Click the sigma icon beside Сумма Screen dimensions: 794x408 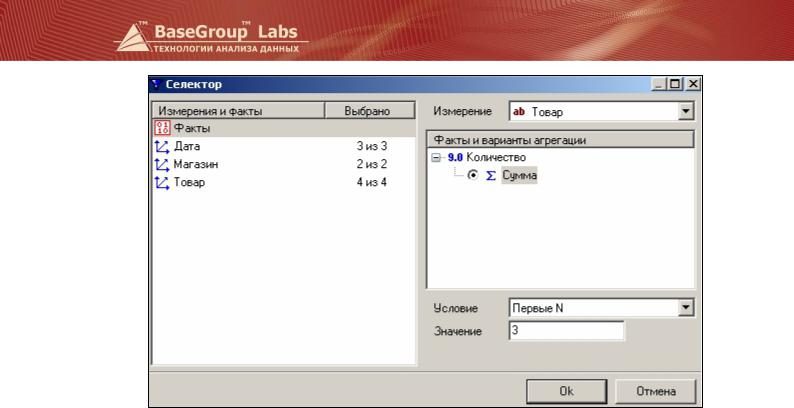(491, 176)
